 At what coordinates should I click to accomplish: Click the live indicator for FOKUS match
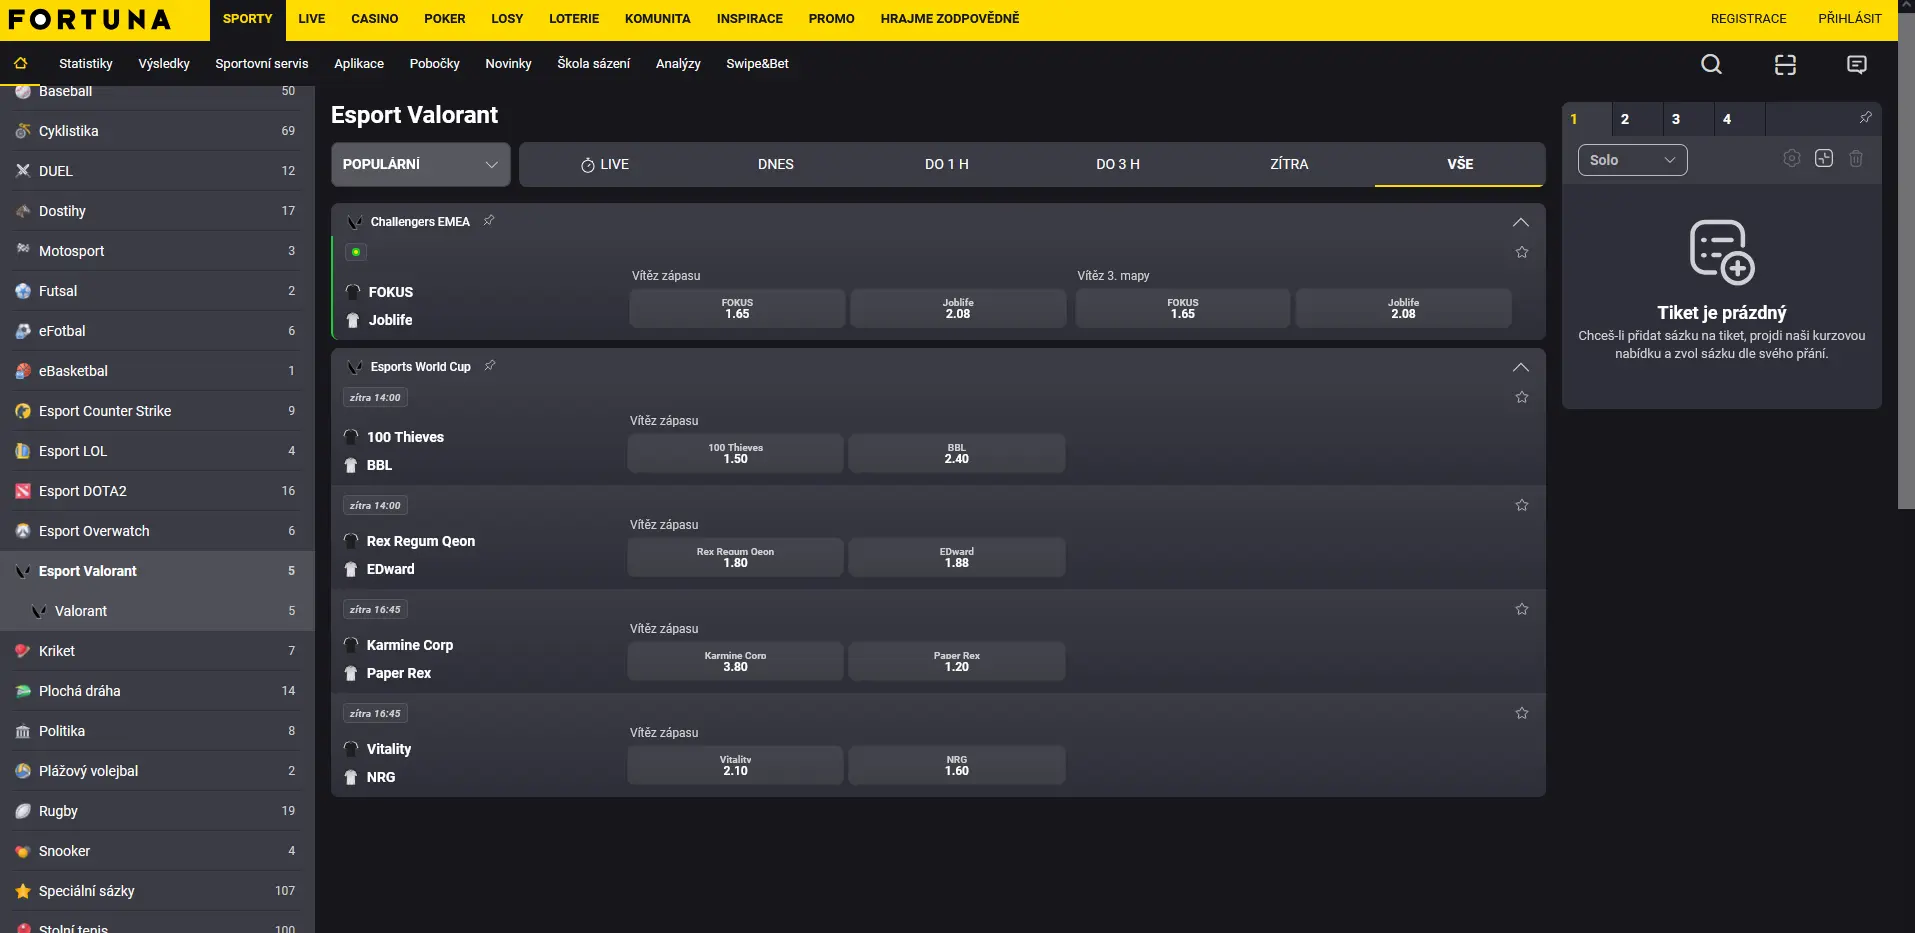[x=356, y=252]
